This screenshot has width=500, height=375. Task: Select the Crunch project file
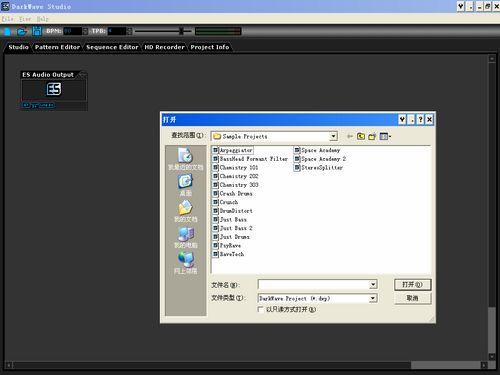tap(226, 202)
